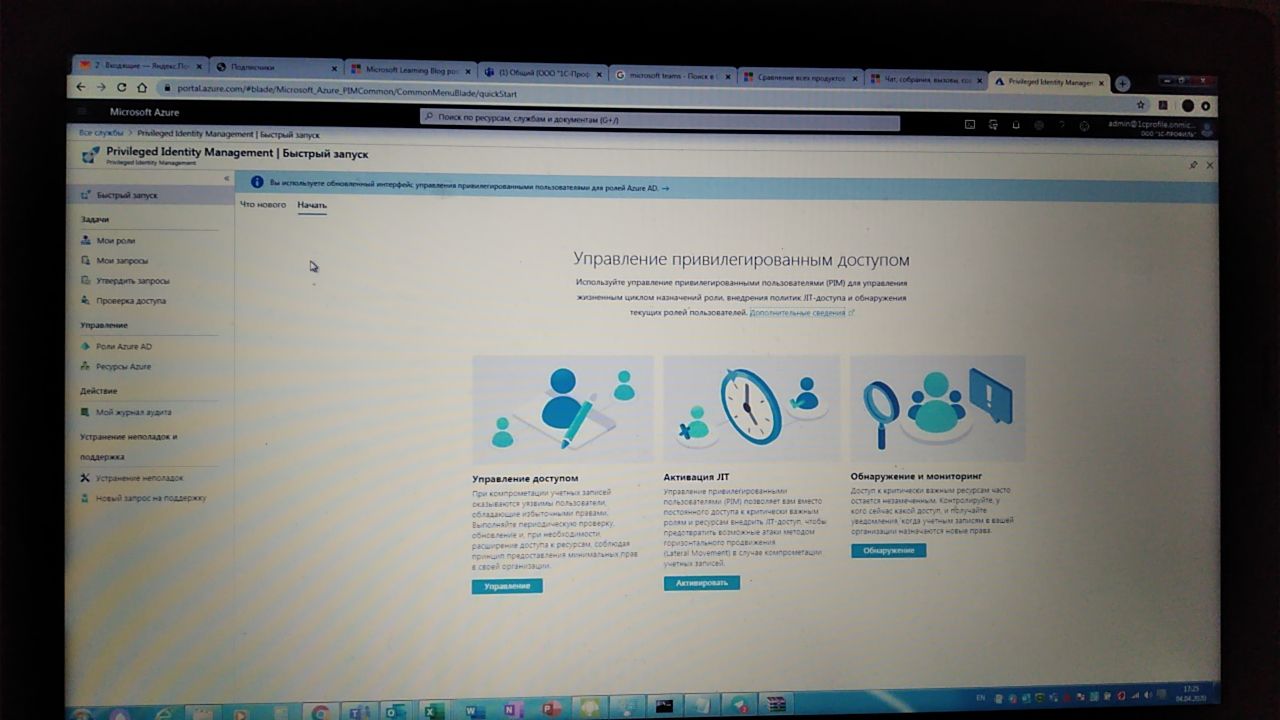Viewport: 1280px width, 720px height.
Task: Open Azure portal settings gear
Action: pyautogui.click(x=1039, y=126)
